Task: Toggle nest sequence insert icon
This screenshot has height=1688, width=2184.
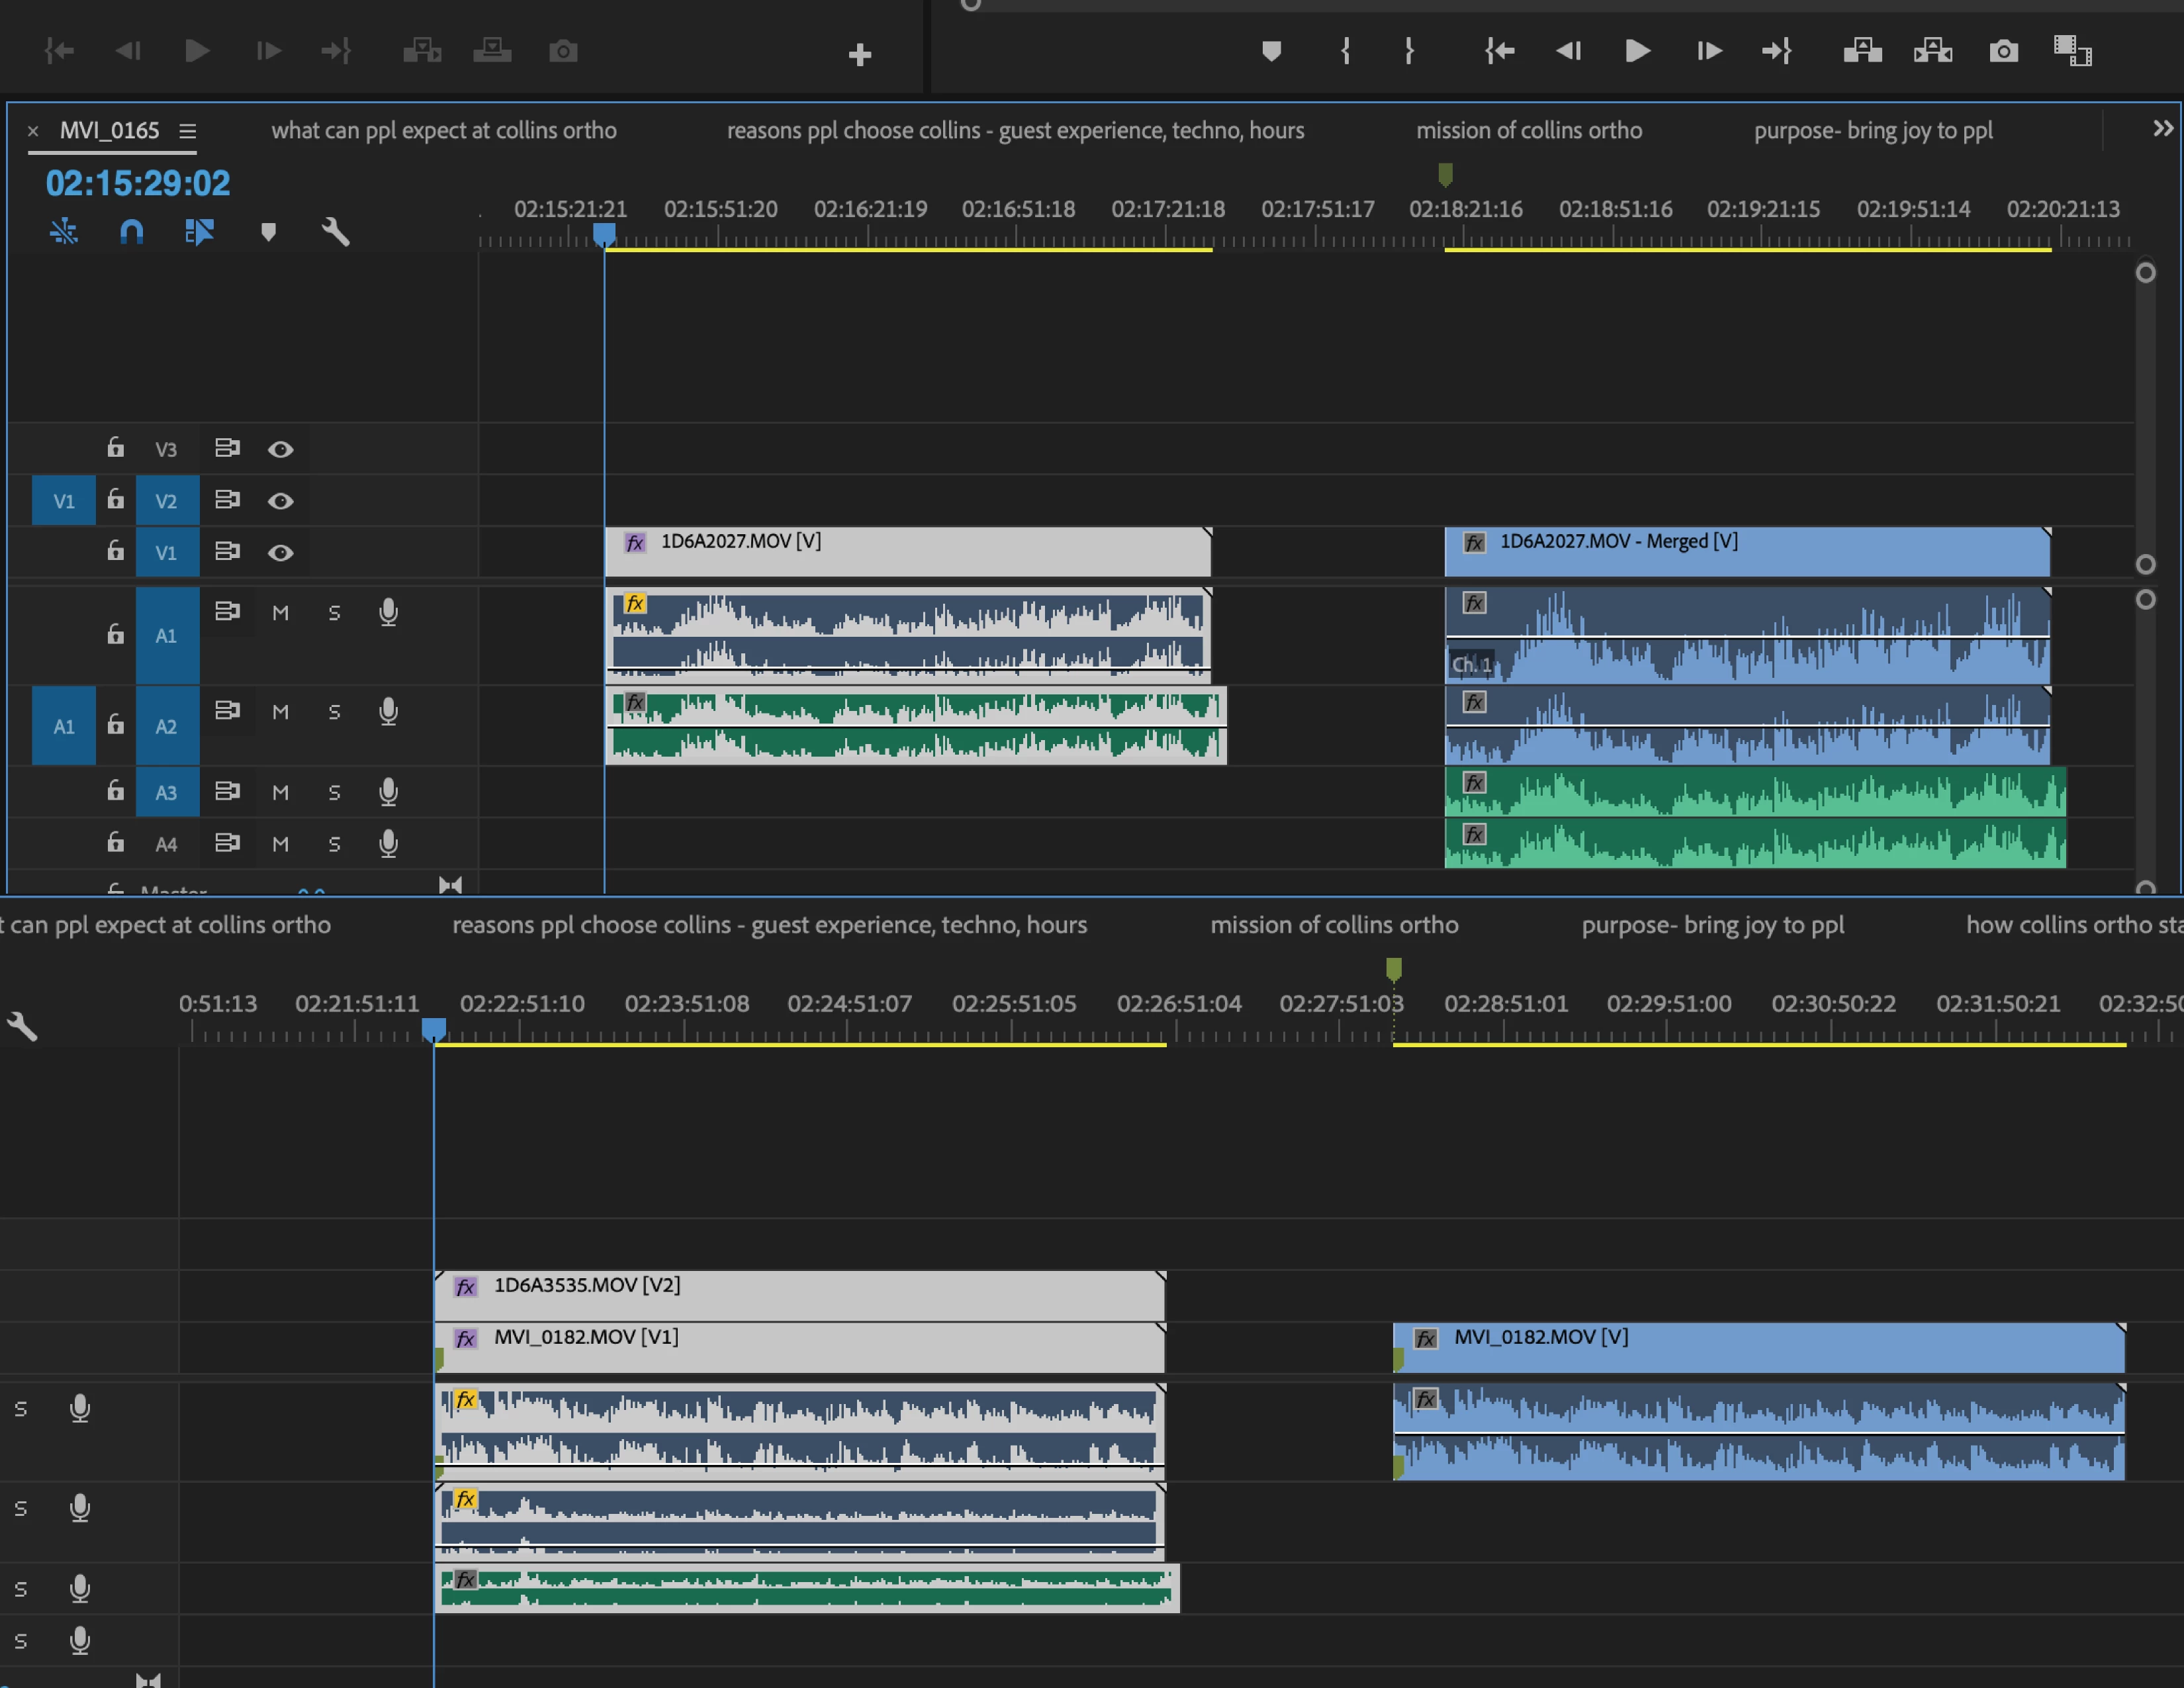Action: tap(64, 232)
